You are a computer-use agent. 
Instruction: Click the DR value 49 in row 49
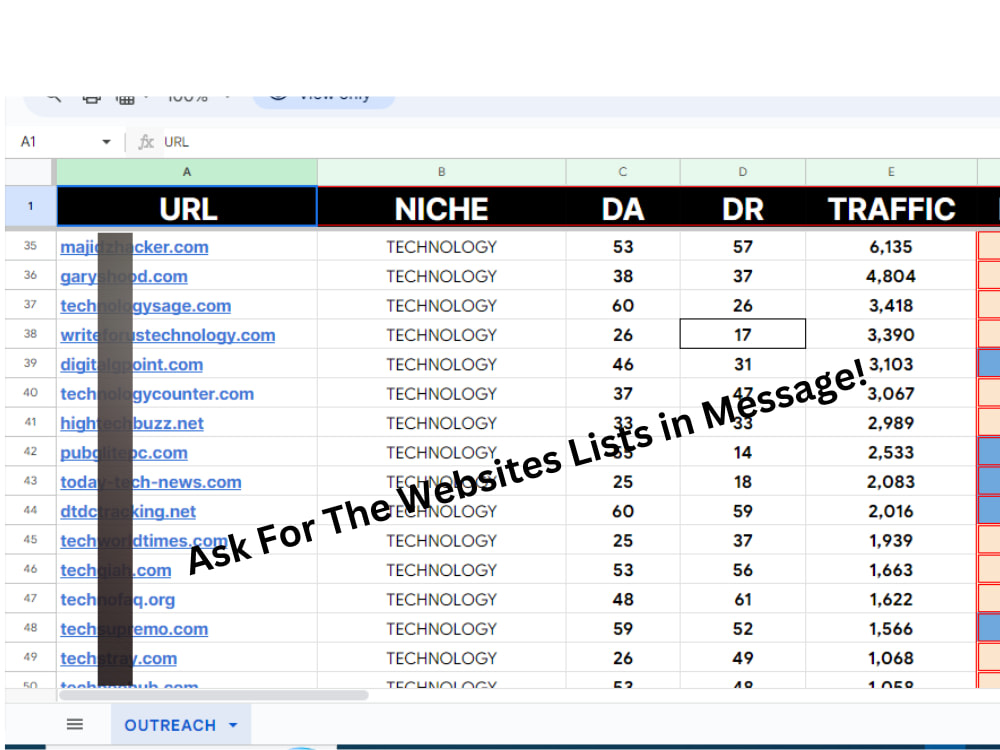point(743,657)
